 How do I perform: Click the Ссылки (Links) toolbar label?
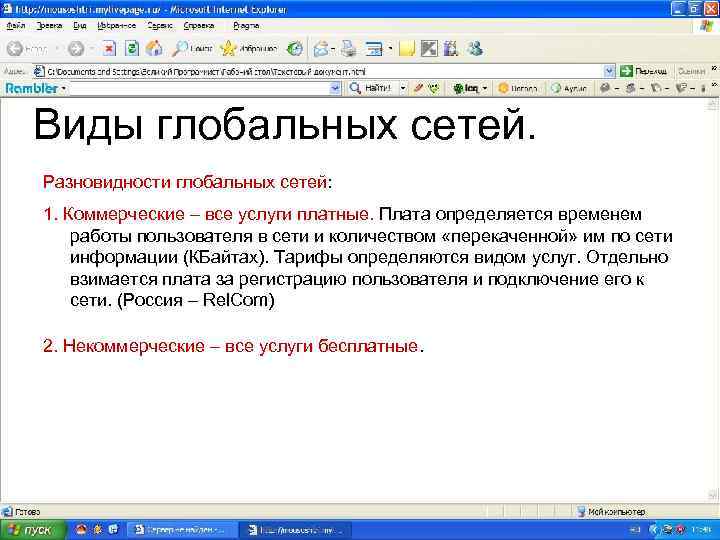click(691, 71)
